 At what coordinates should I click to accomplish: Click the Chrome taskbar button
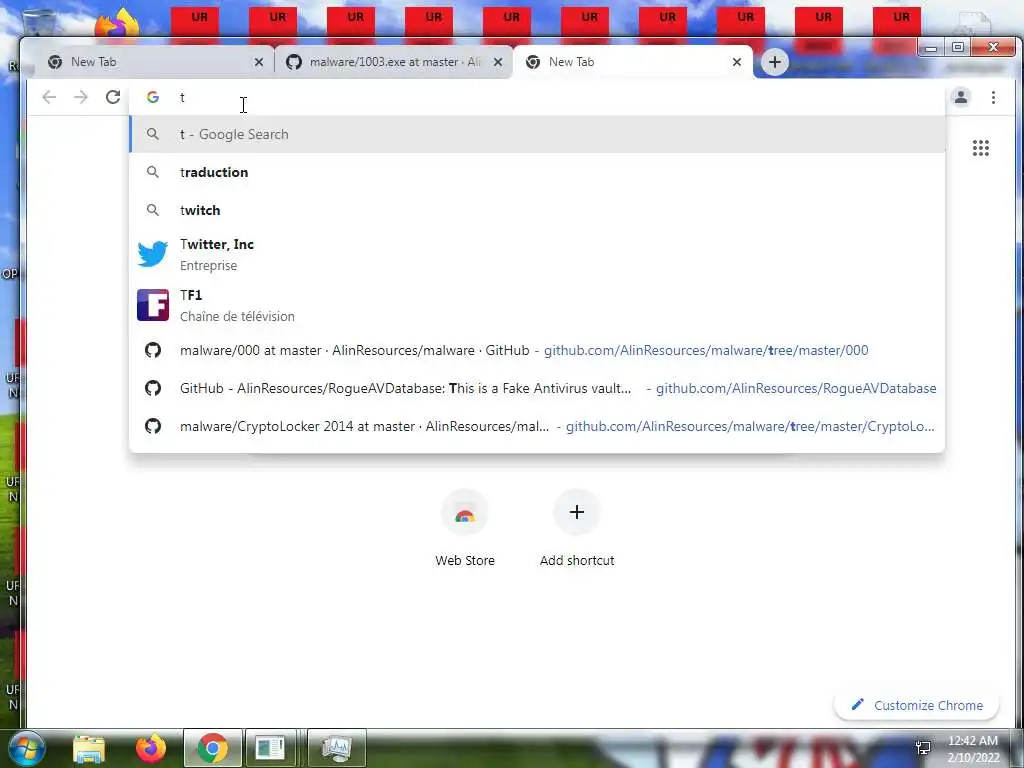[x=212, y=748]
